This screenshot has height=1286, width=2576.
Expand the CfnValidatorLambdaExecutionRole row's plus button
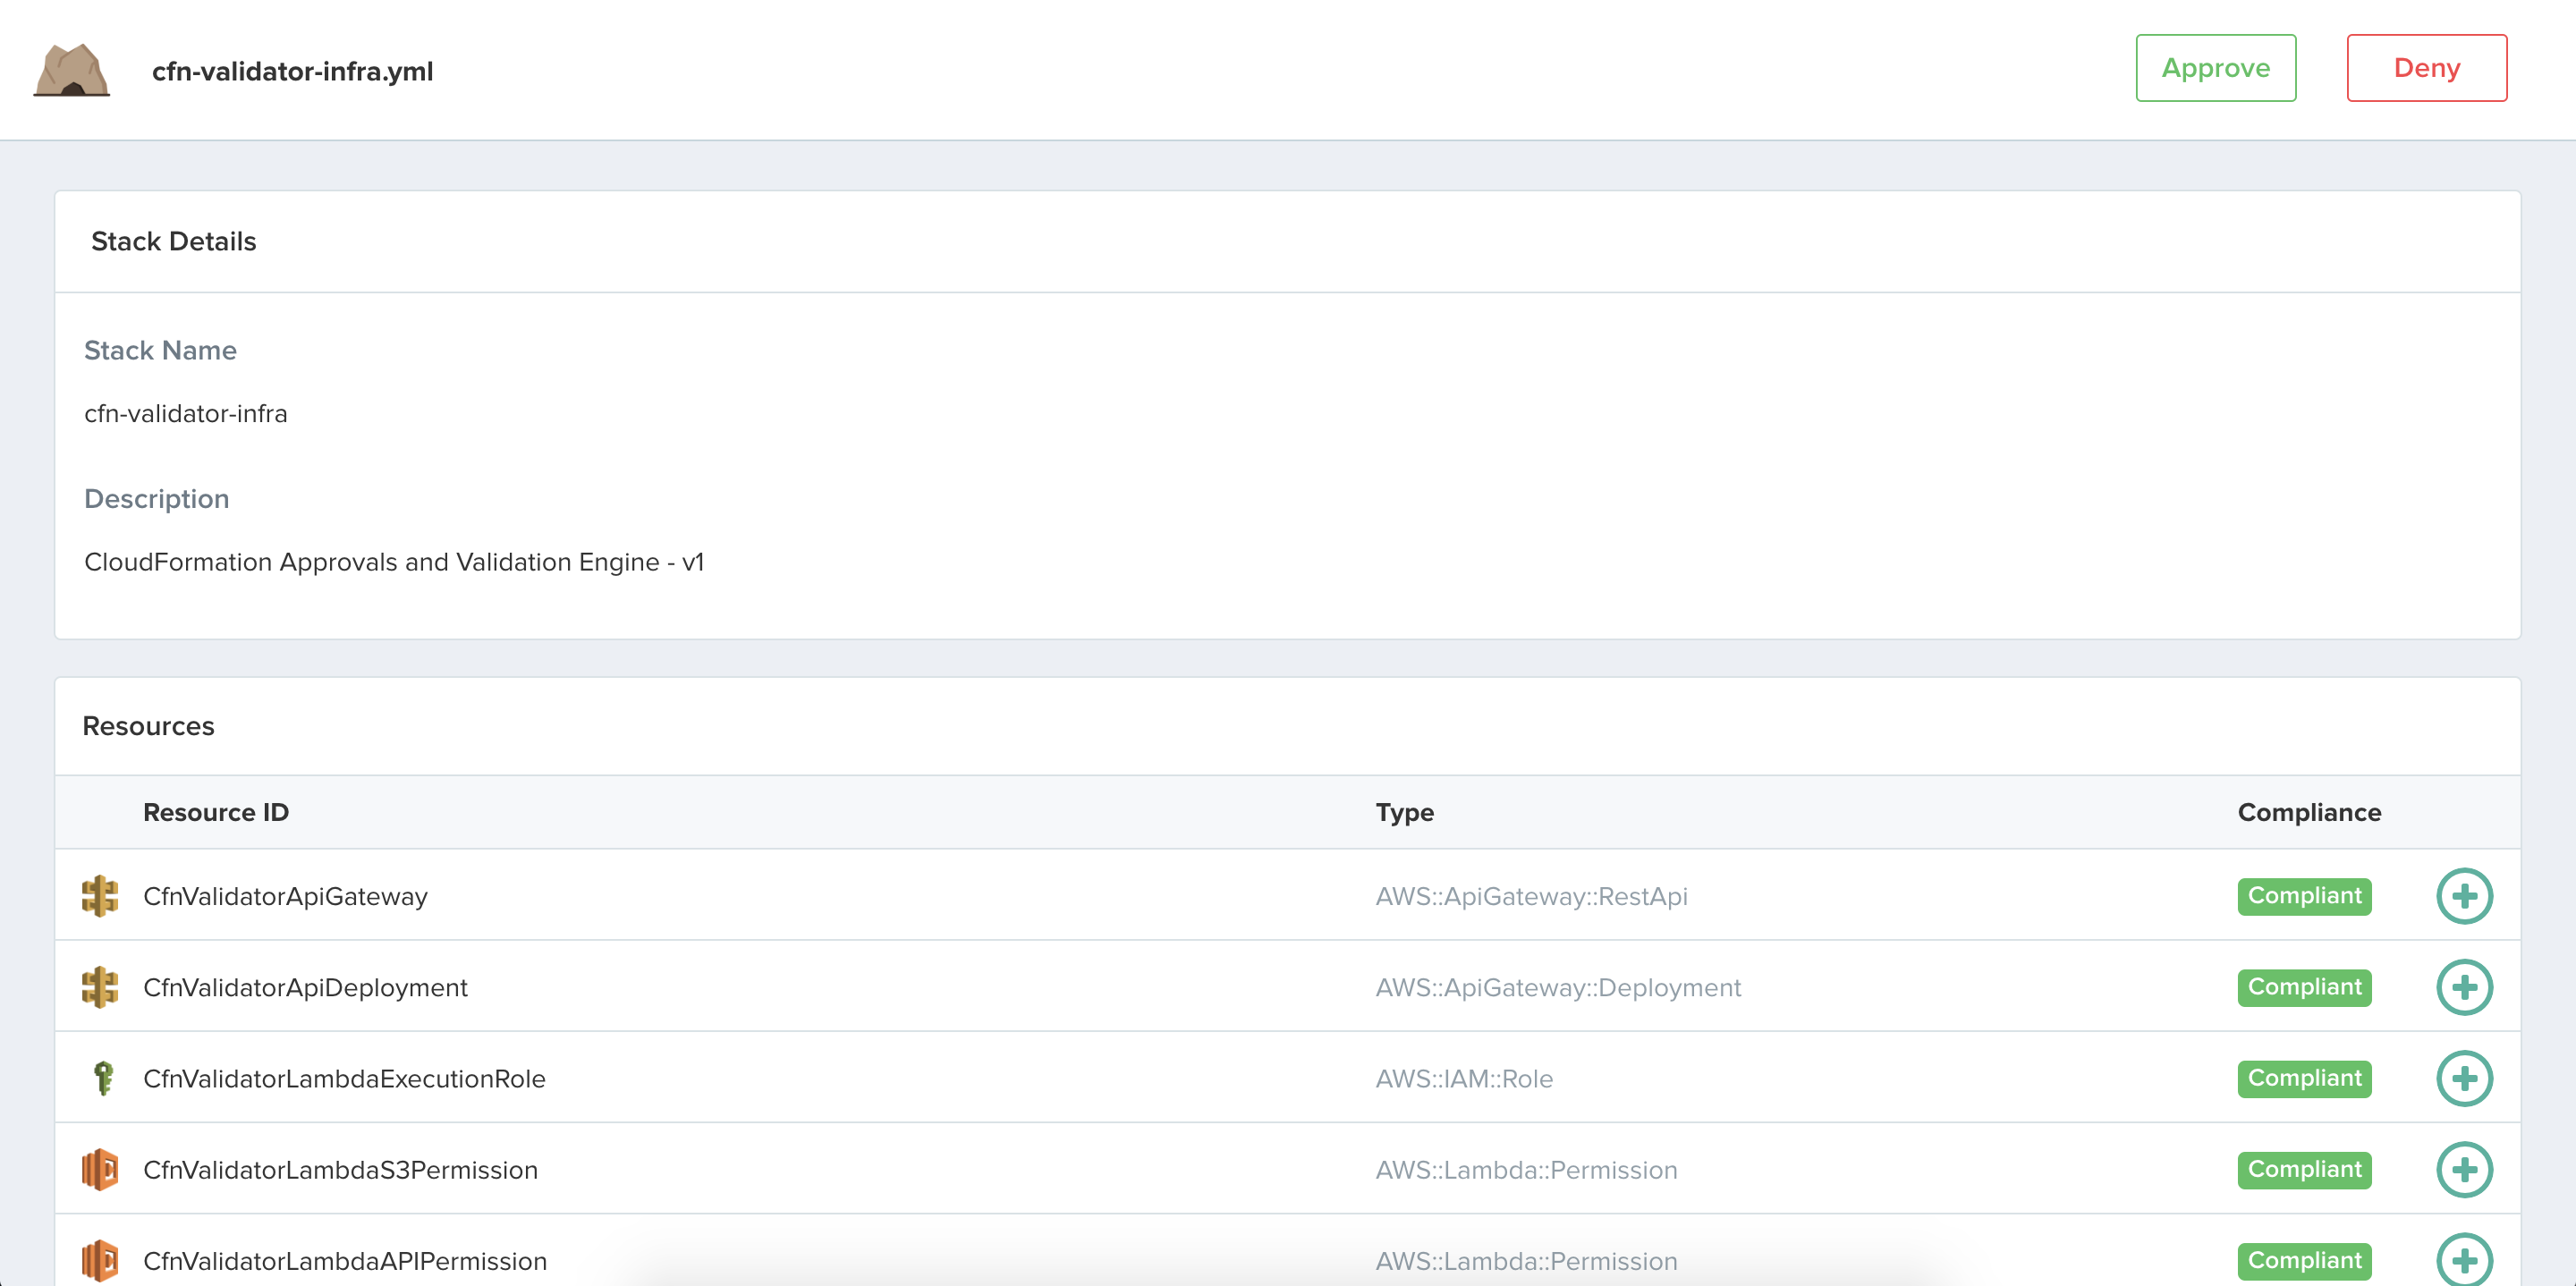click(x=2463, y=1078)
